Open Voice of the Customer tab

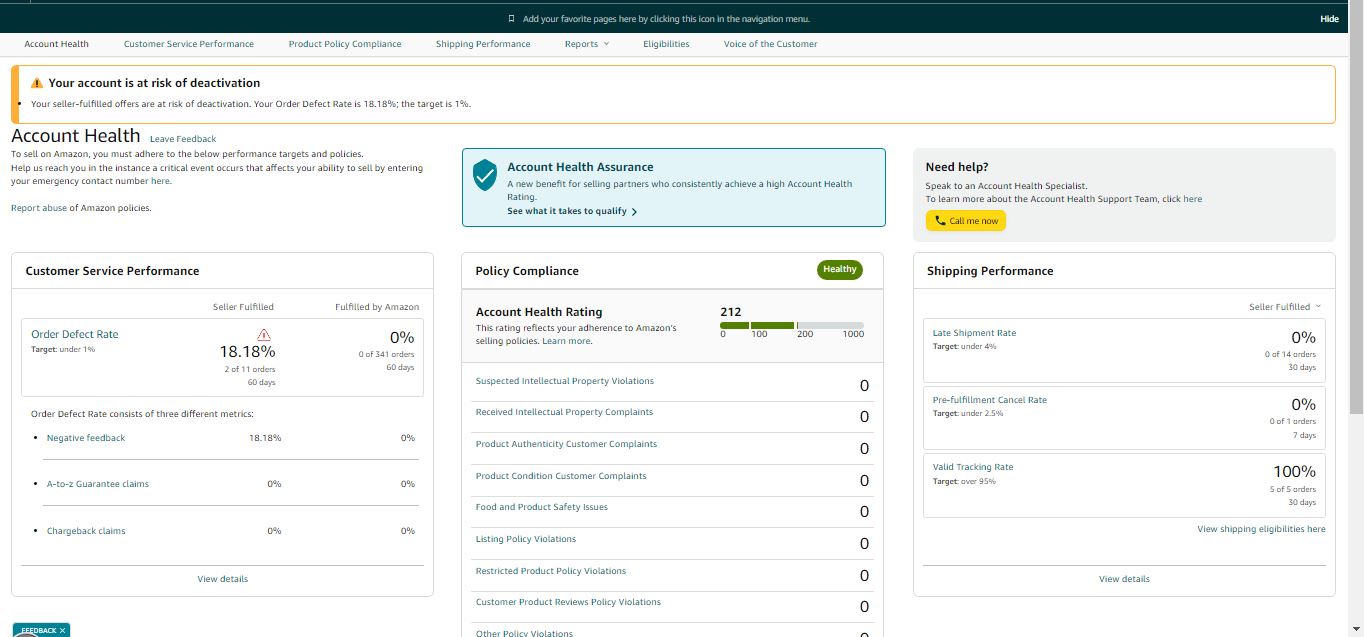tap(770, 44)
